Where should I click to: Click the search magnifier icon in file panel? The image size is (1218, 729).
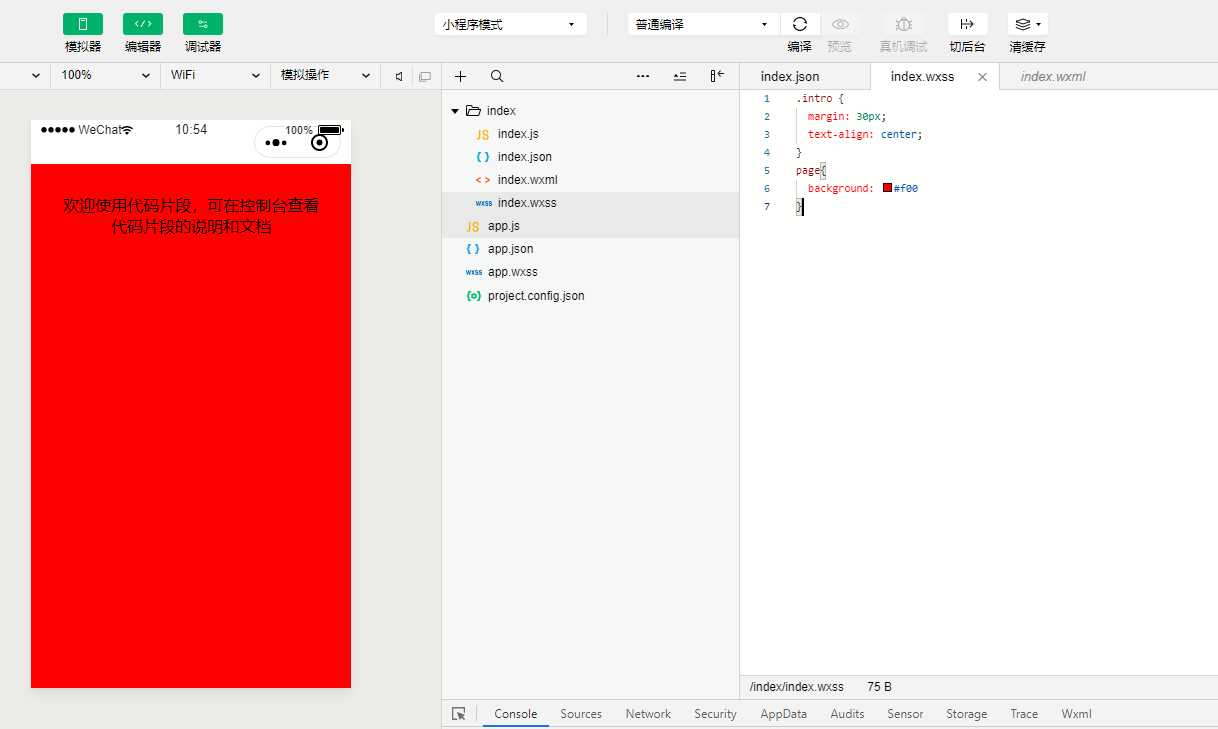tap(497, 76)
